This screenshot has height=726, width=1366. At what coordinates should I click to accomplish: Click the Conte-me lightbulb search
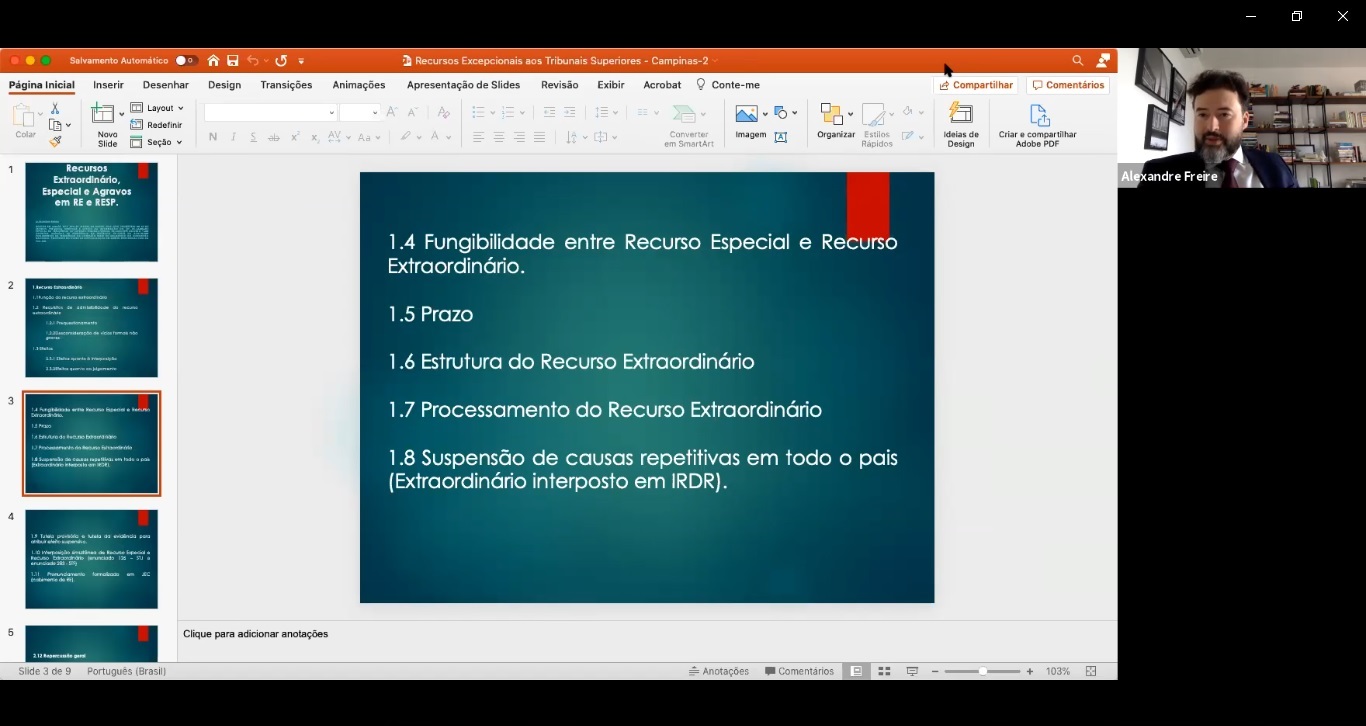pos(728,85)
